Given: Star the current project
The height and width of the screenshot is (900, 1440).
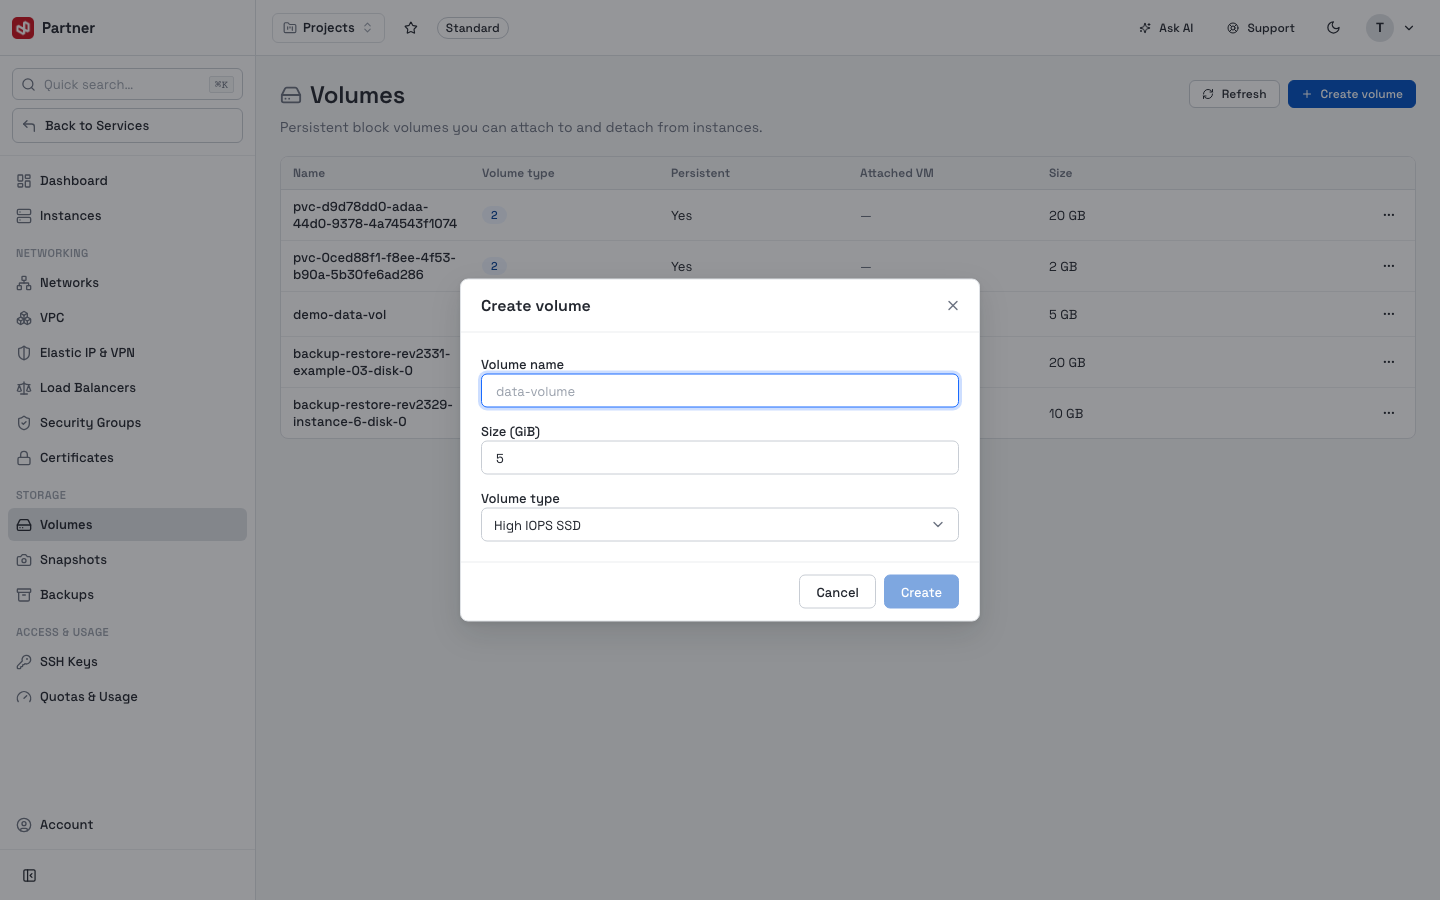Looking at the screenshot, I should pyautogui.click(x=411, y=28).
